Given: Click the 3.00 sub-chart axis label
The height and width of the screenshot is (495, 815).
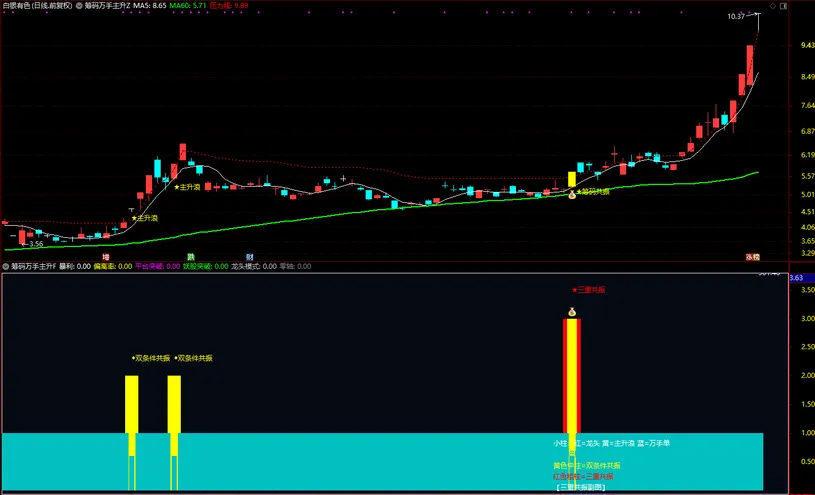Looking at the screenshot, I should point(808,319).
